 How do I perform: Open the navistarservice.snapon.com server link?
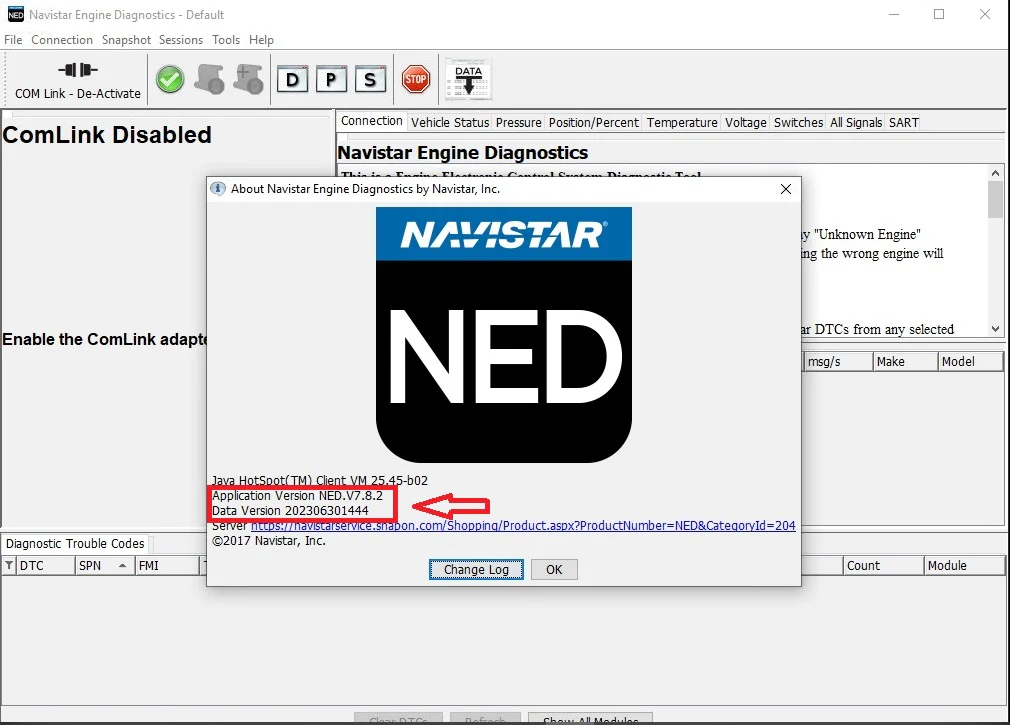point(523,525)
